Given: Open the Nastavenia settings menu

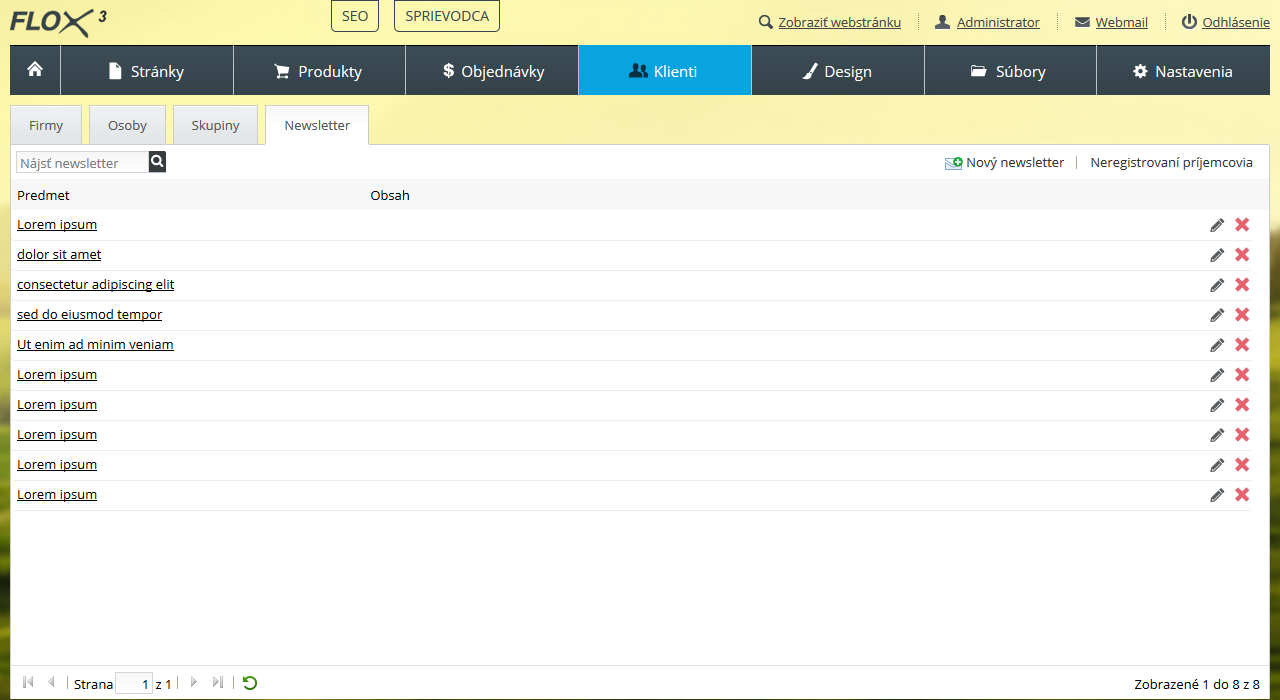Looking at the screenshot, I should coord(1182,71).
